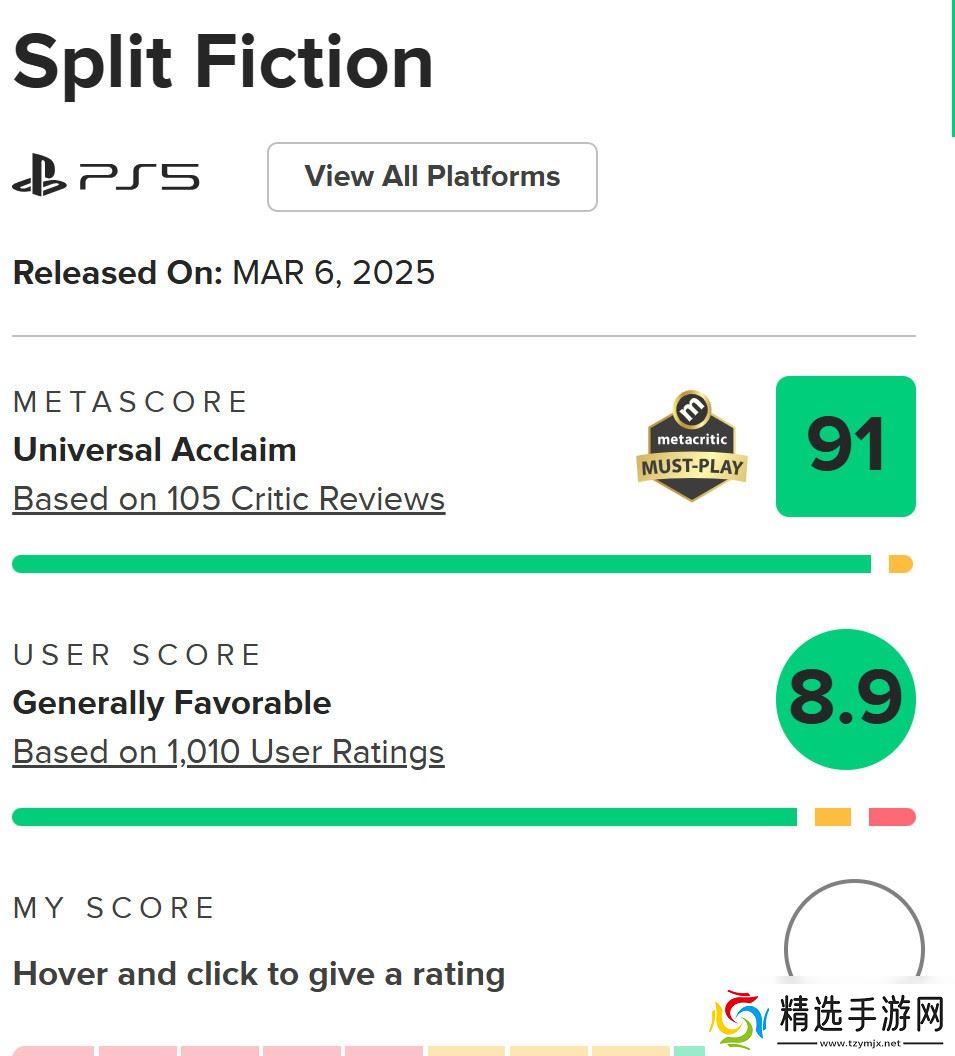Click the red negative segment of user score bar
This screenshot has width=955, height=1056.
[x=892, y=817]
